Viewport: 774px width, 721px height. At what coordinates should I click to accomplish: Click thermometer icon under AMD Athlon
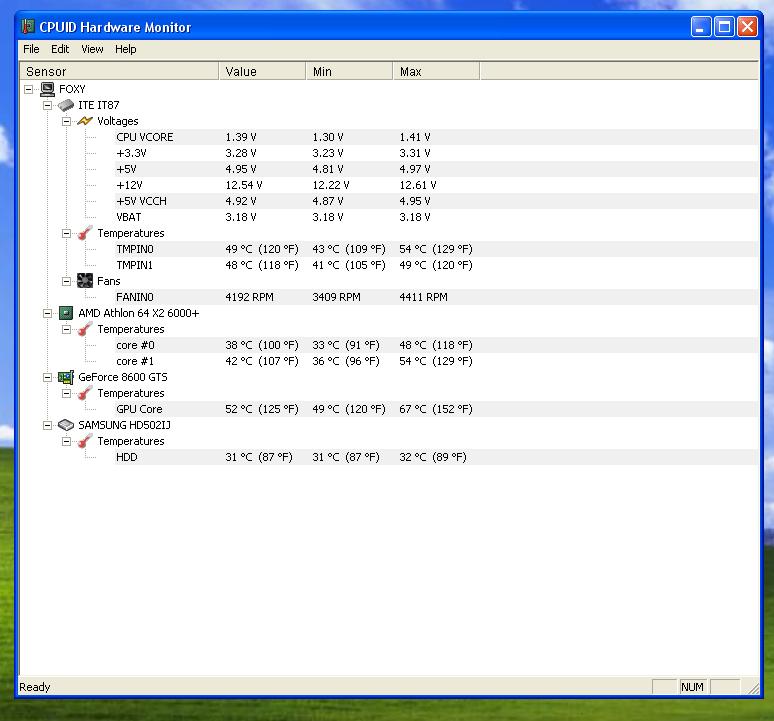tap(85, 329)
